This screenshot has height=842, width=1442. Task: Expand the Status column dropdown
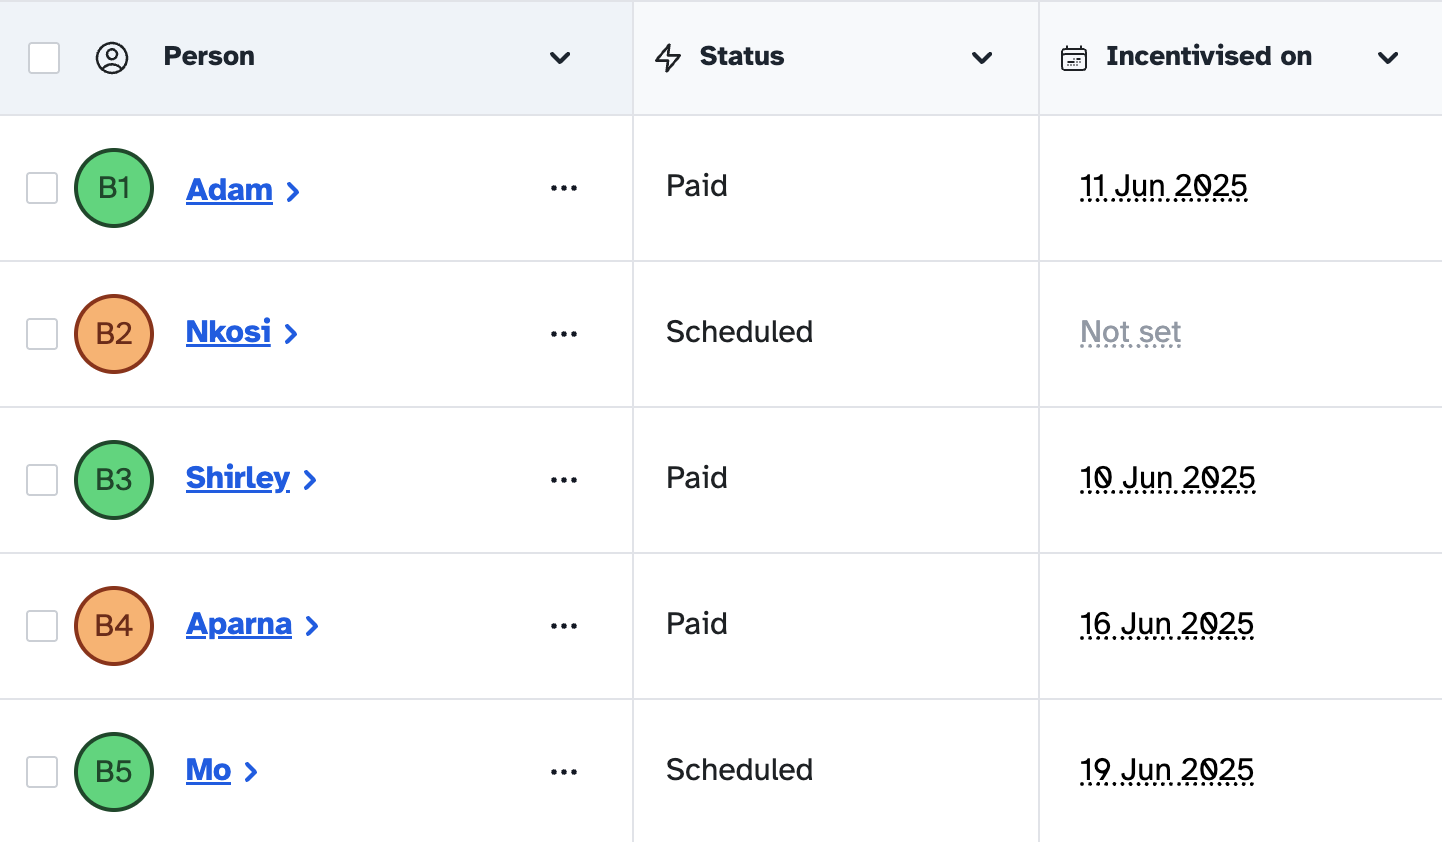tap(982, 58)
